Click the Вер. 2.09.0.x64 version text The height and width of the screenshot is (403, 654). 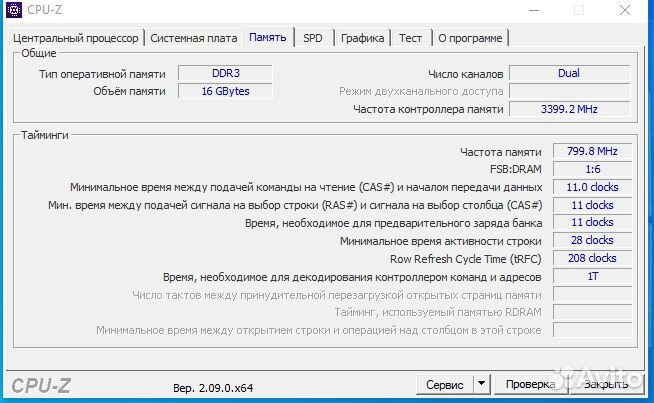(x=213, y=388)
